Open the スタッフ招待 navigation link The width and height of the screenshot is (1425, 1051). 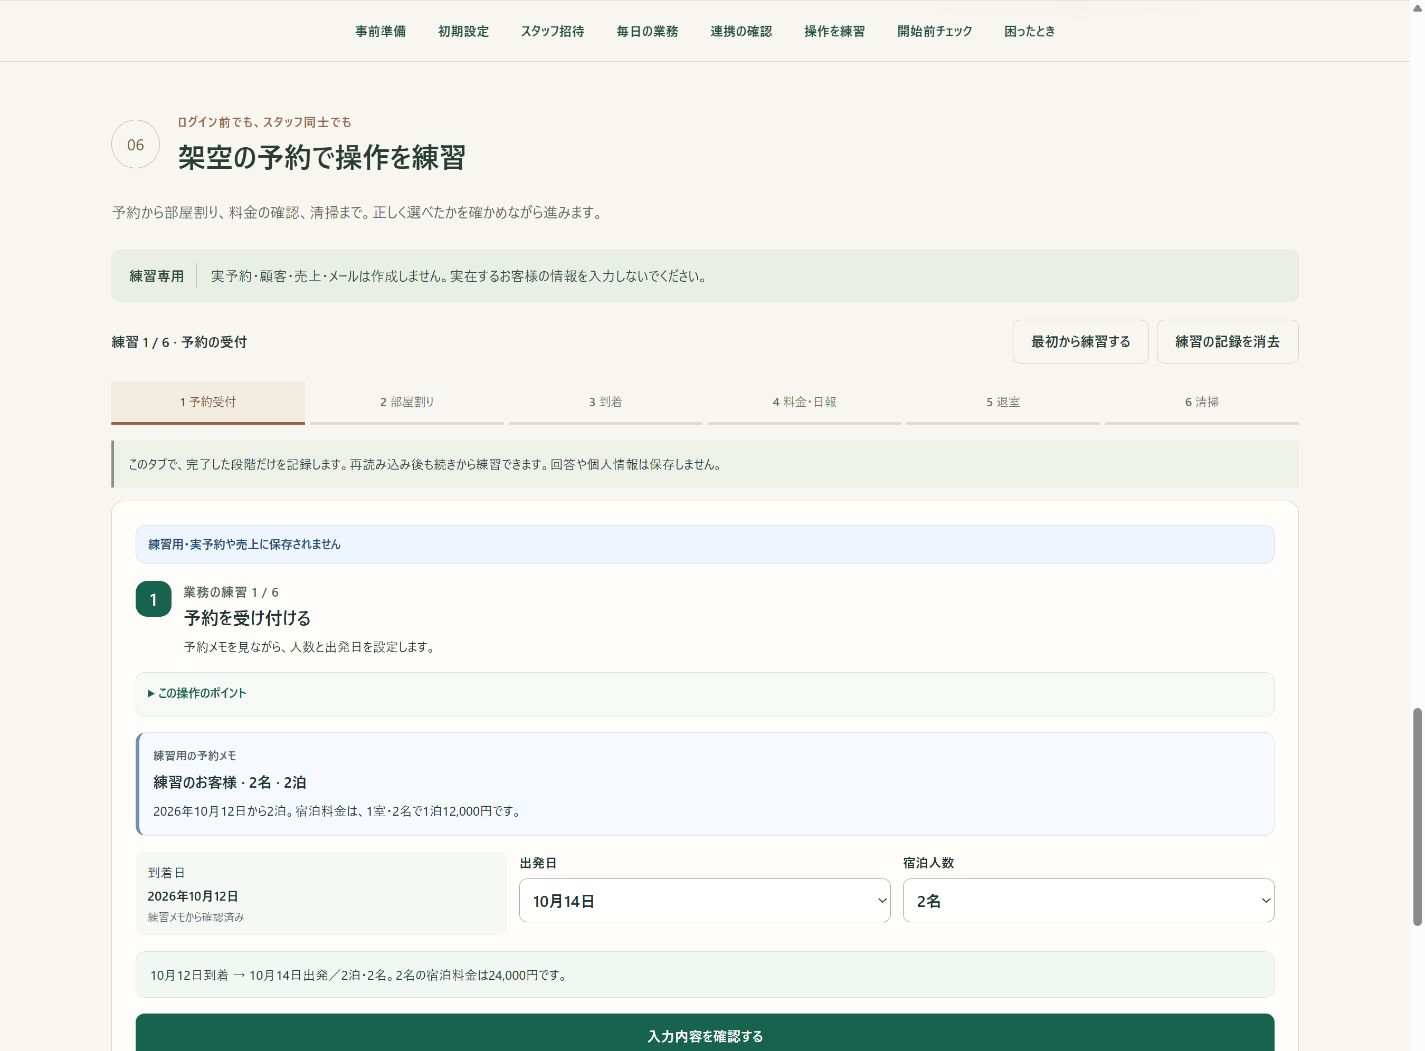pos(552,31)
